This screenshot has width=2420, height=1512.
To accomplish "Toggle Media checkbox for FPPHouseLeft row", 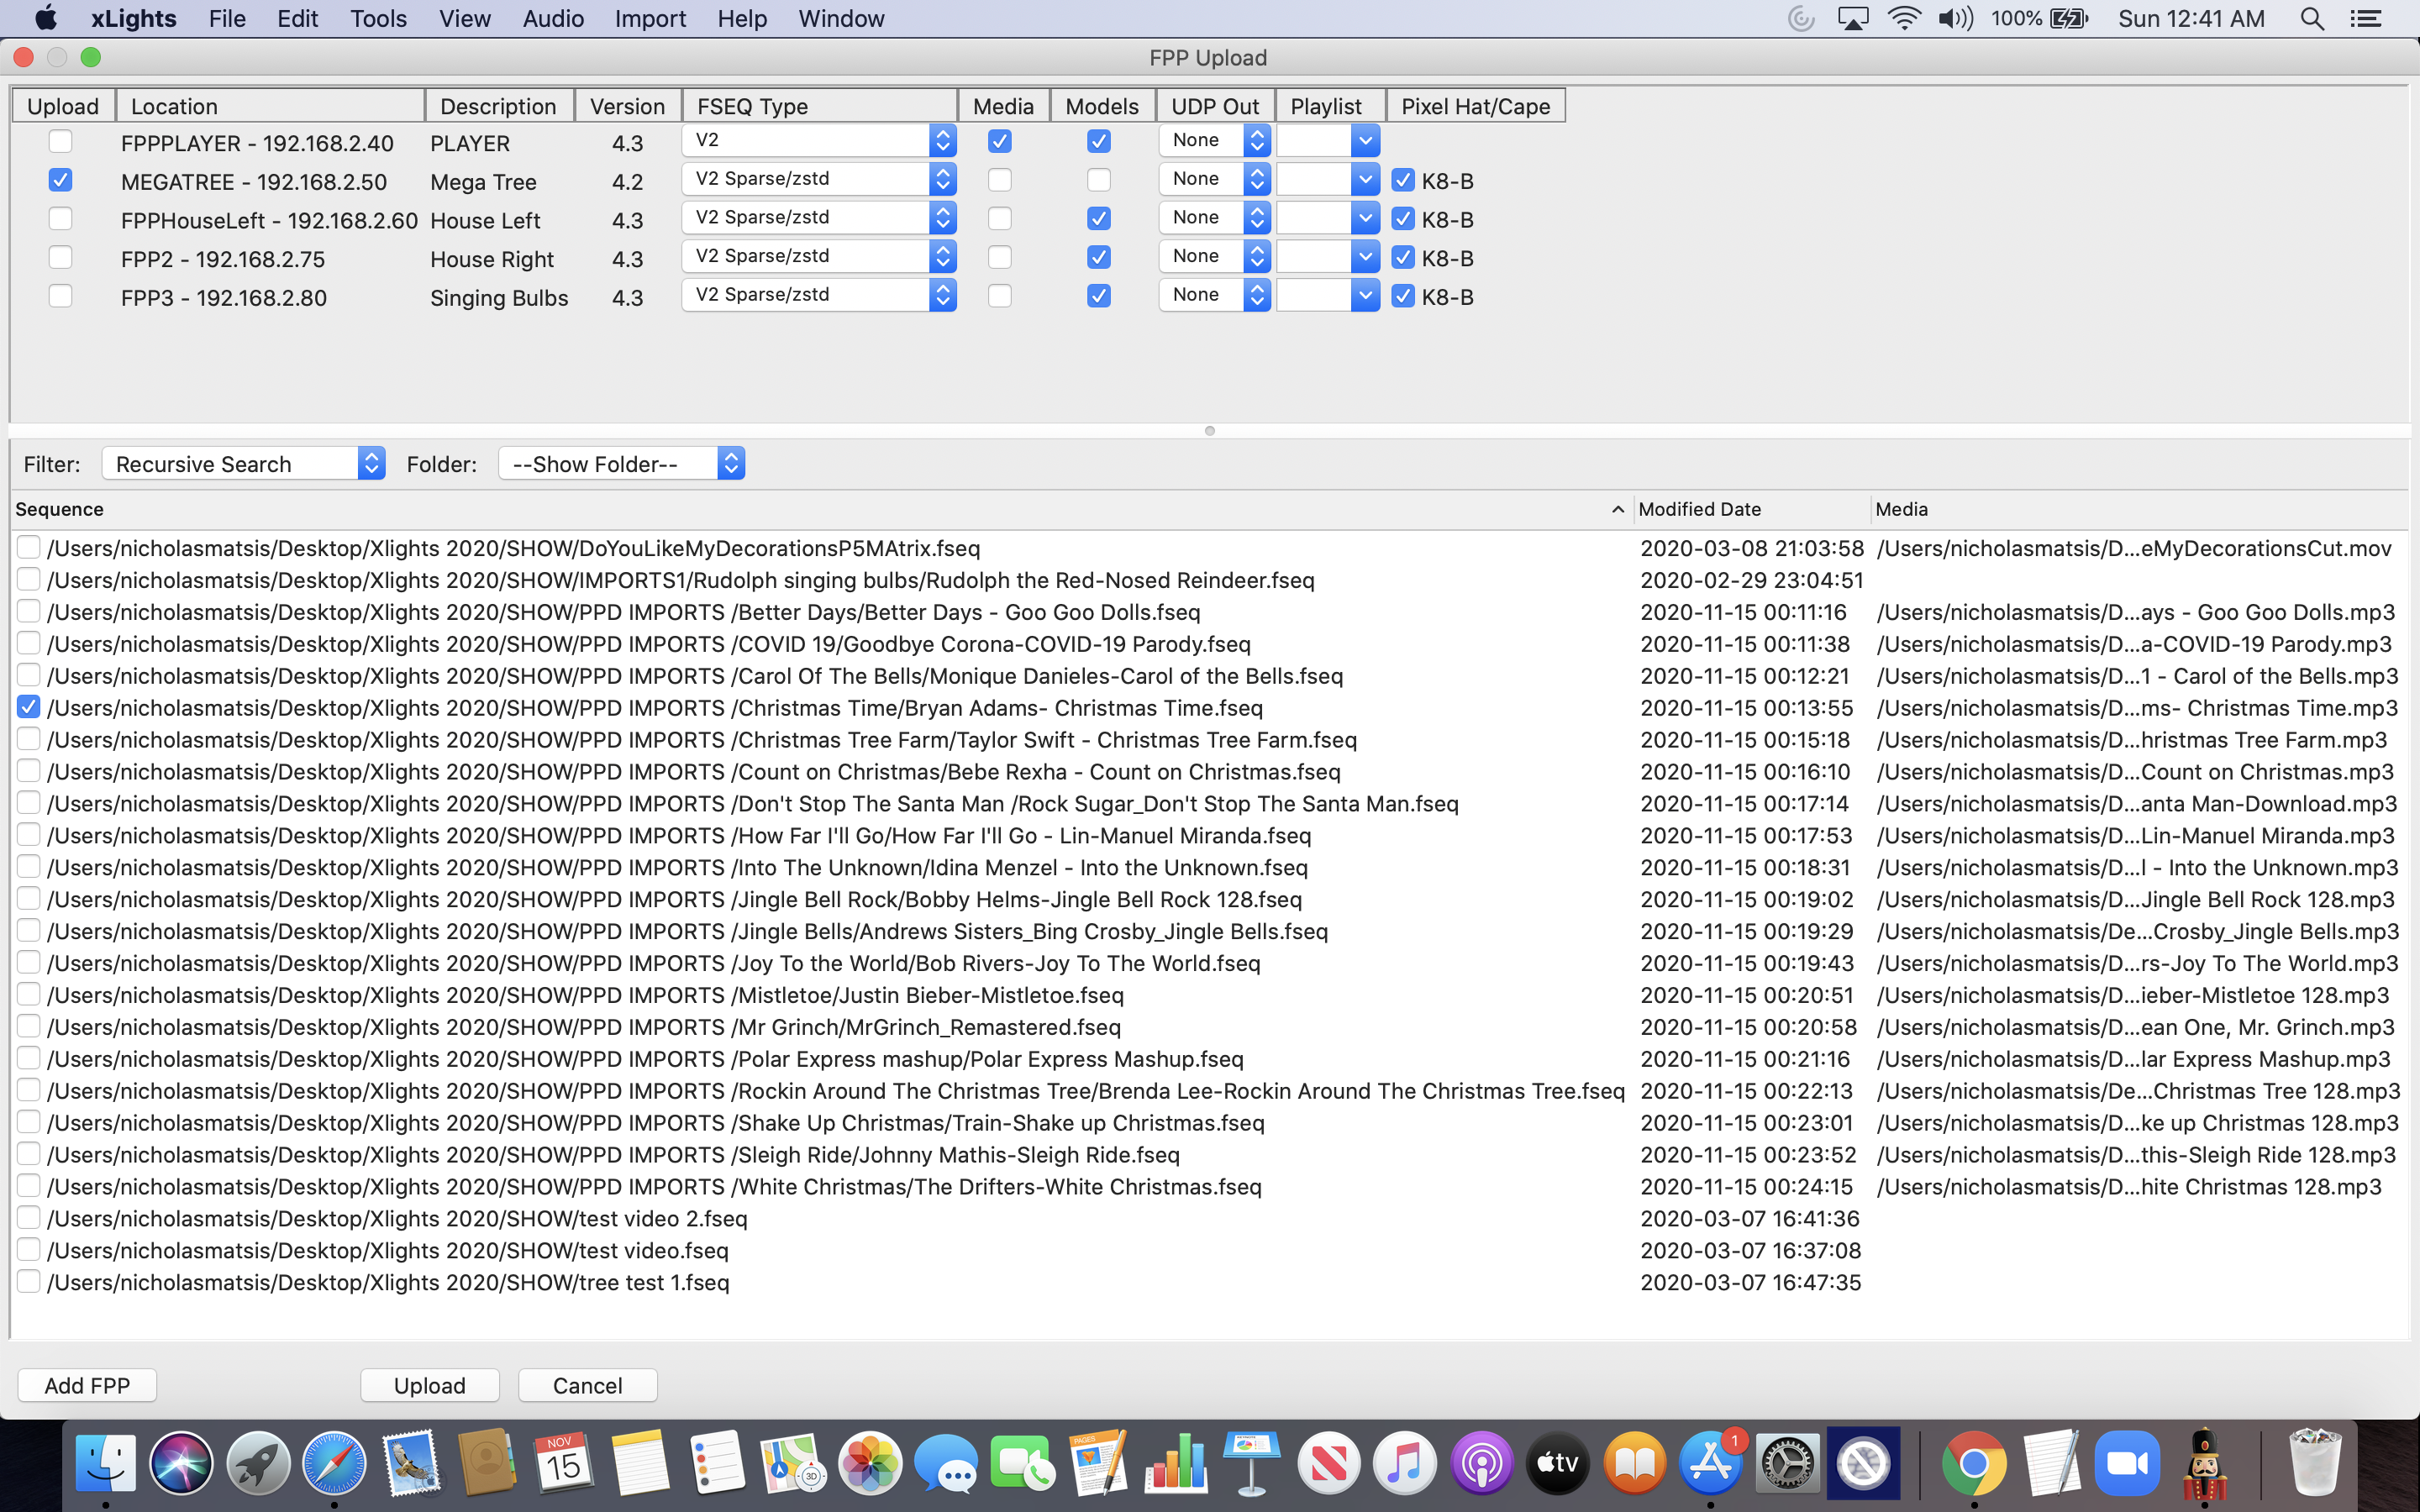I will tap(999, 218).
